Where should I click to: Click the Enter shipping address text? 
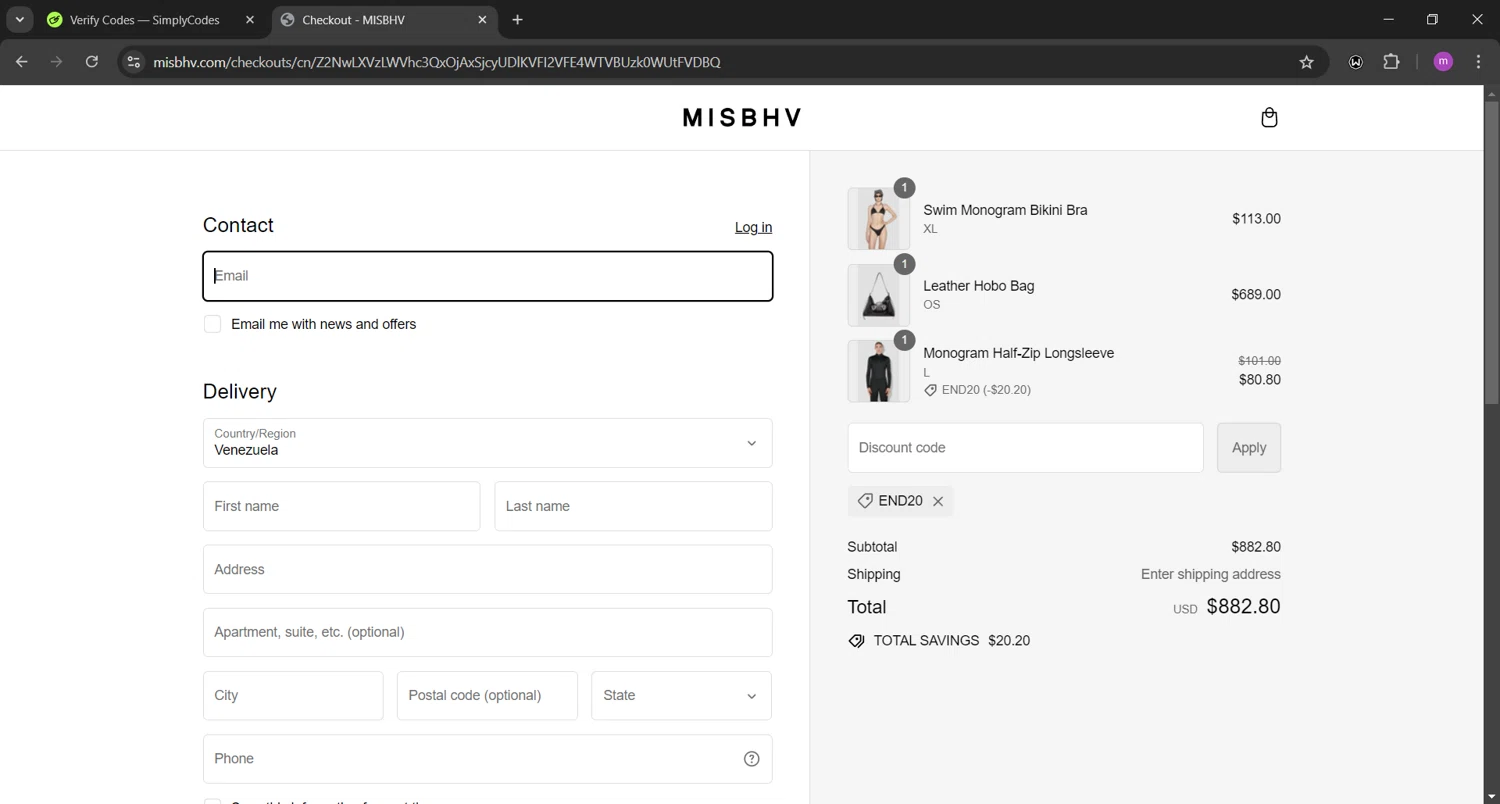1210,575
